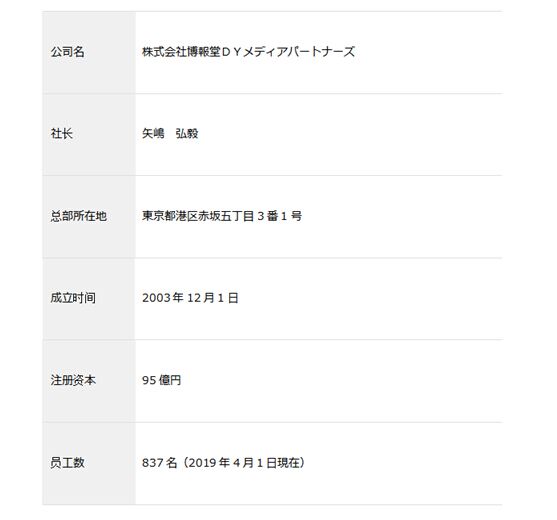Click the 员工数 label cell

pyautogui.click(x=89, y=463)
